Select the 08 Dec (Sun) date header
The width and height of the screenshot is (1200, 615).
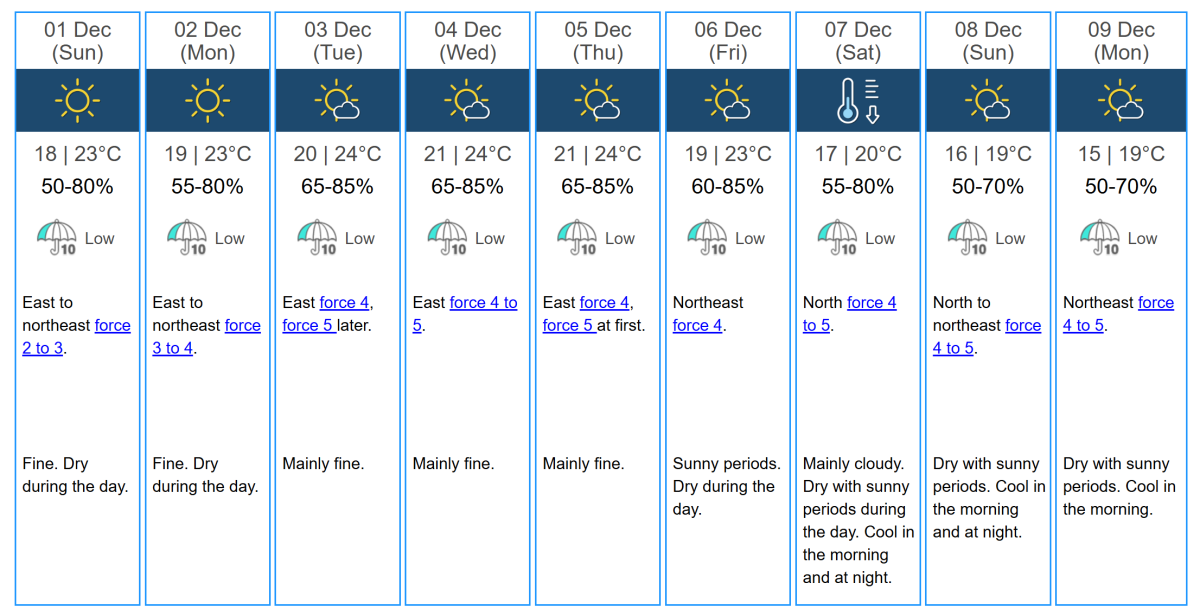988,41
